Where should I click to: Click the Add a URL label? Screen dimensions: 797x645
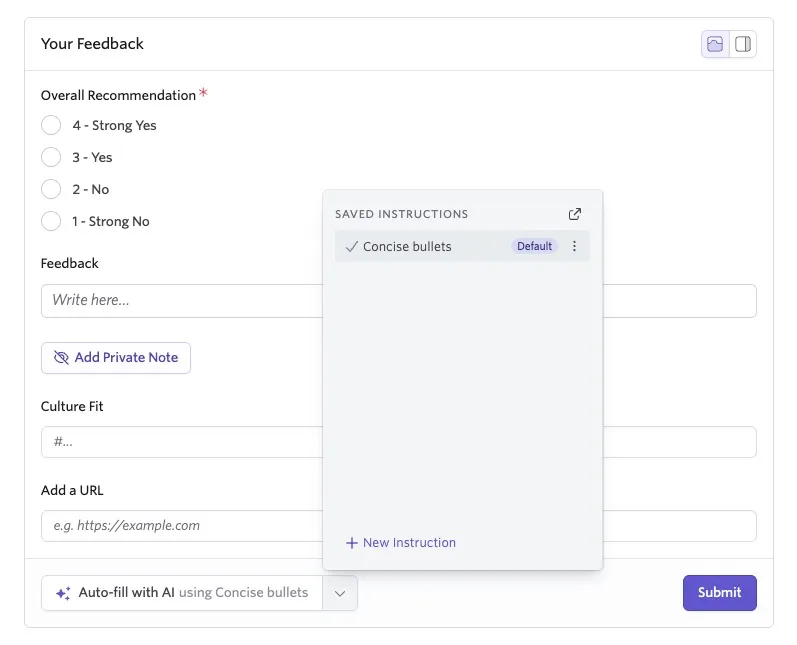coord(72,490)
